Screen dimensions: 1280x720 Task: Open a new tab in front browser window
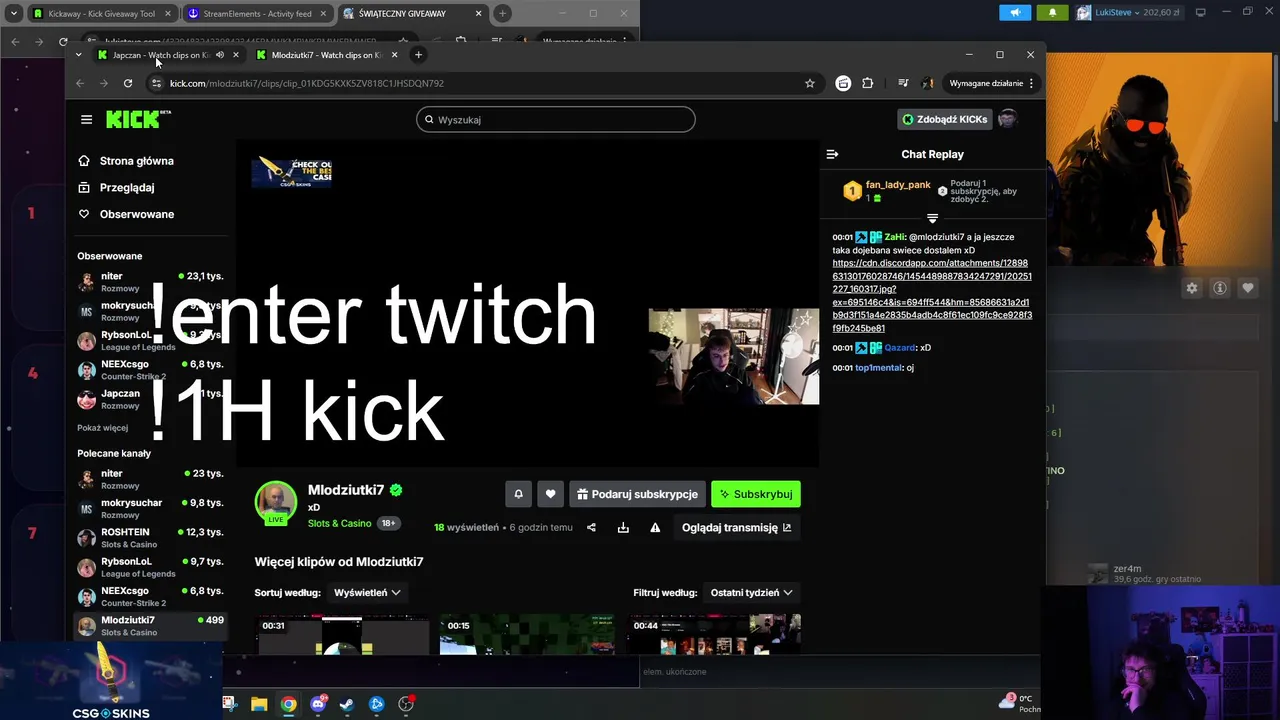(x=418, y=55)
